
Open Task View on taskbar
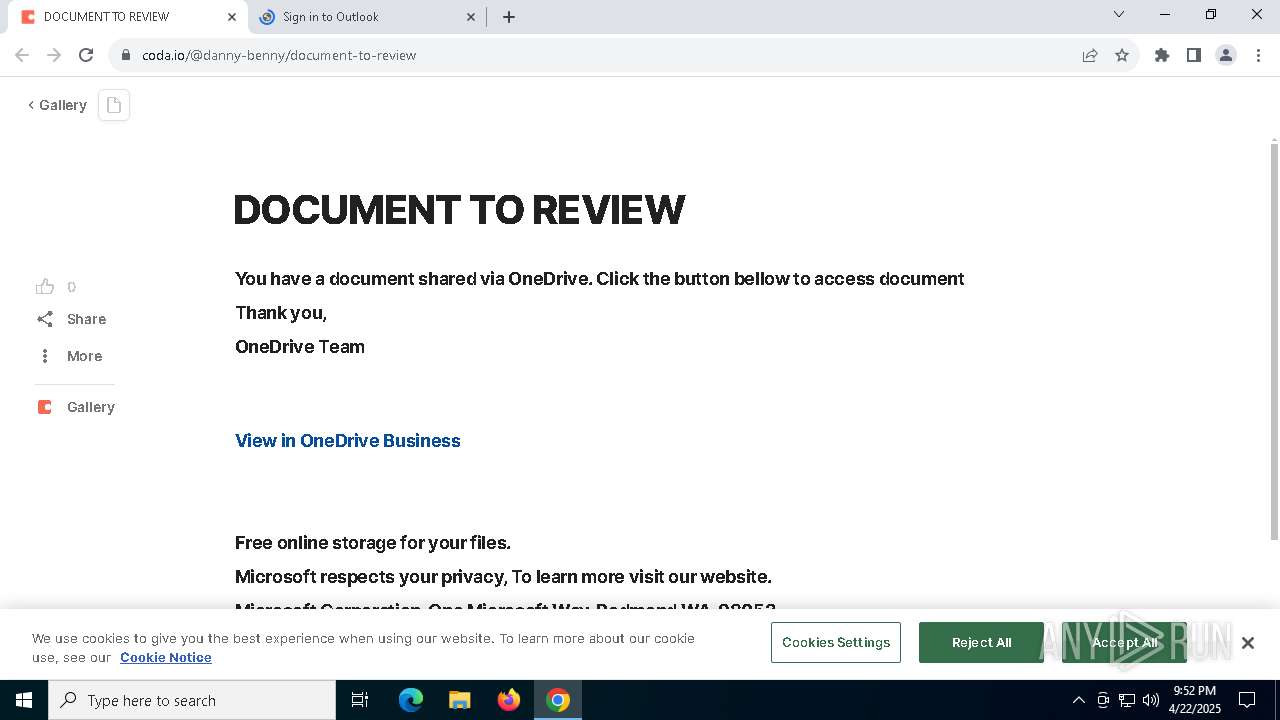pyautogui.click(x=360, y=700)
